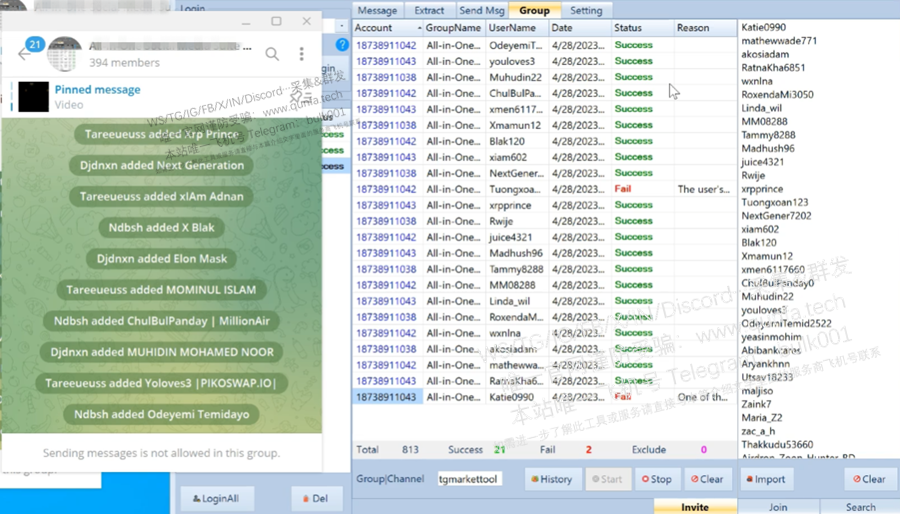Click 'Ndbsh added Odeyemi Temidayo' service message
The width and height of the screenshot is (900, 514).
click(x=161, y=414)
